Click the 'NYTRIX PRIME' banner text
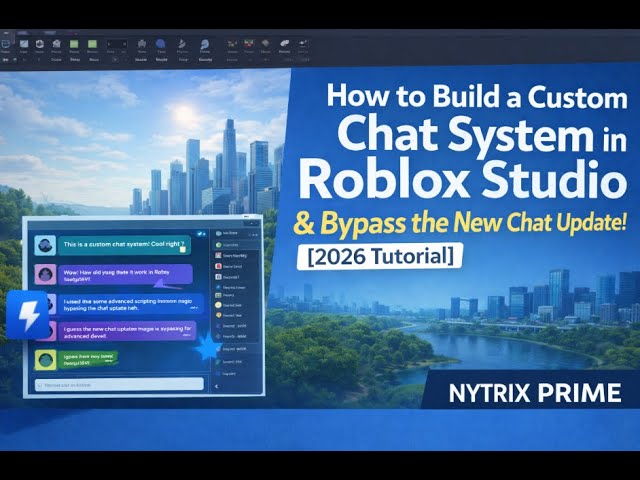 (535, 393)
